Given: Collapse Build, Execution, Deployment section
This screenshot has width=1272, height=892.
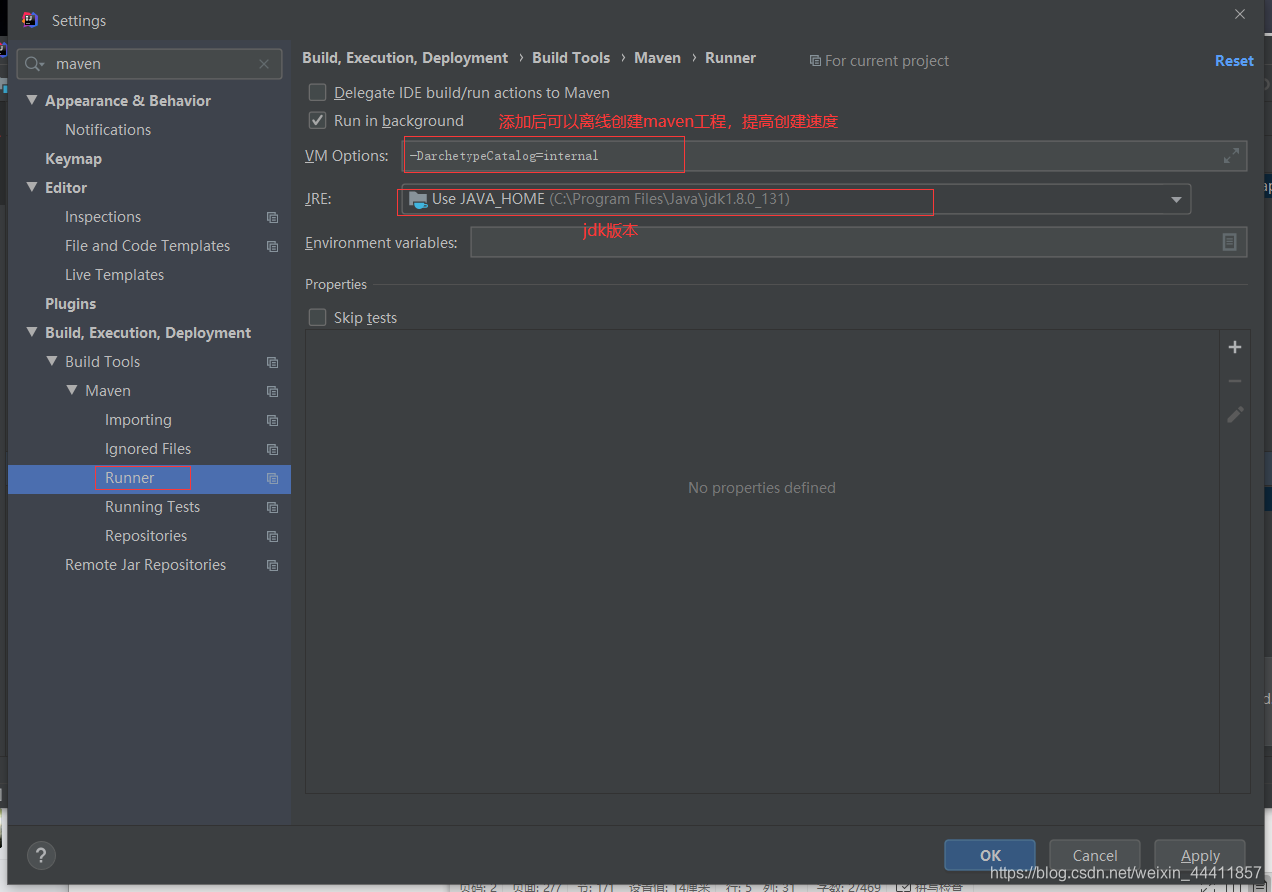Looking at the screenshot, I should [32, 332].
